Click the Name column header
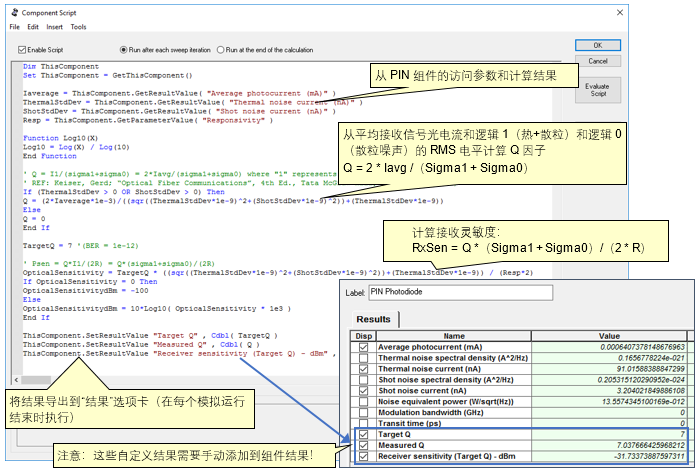This screenshot has height=471, width=699. click(454, 336)
